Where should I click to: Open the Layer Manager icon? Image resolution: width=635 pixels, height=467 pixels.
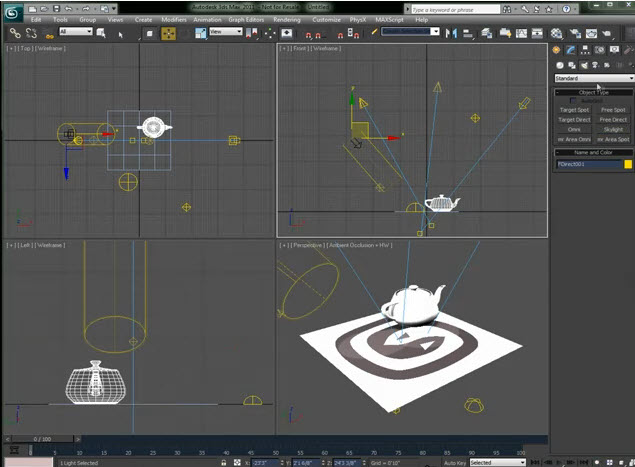pyautogui.click(x=487, y=33)
